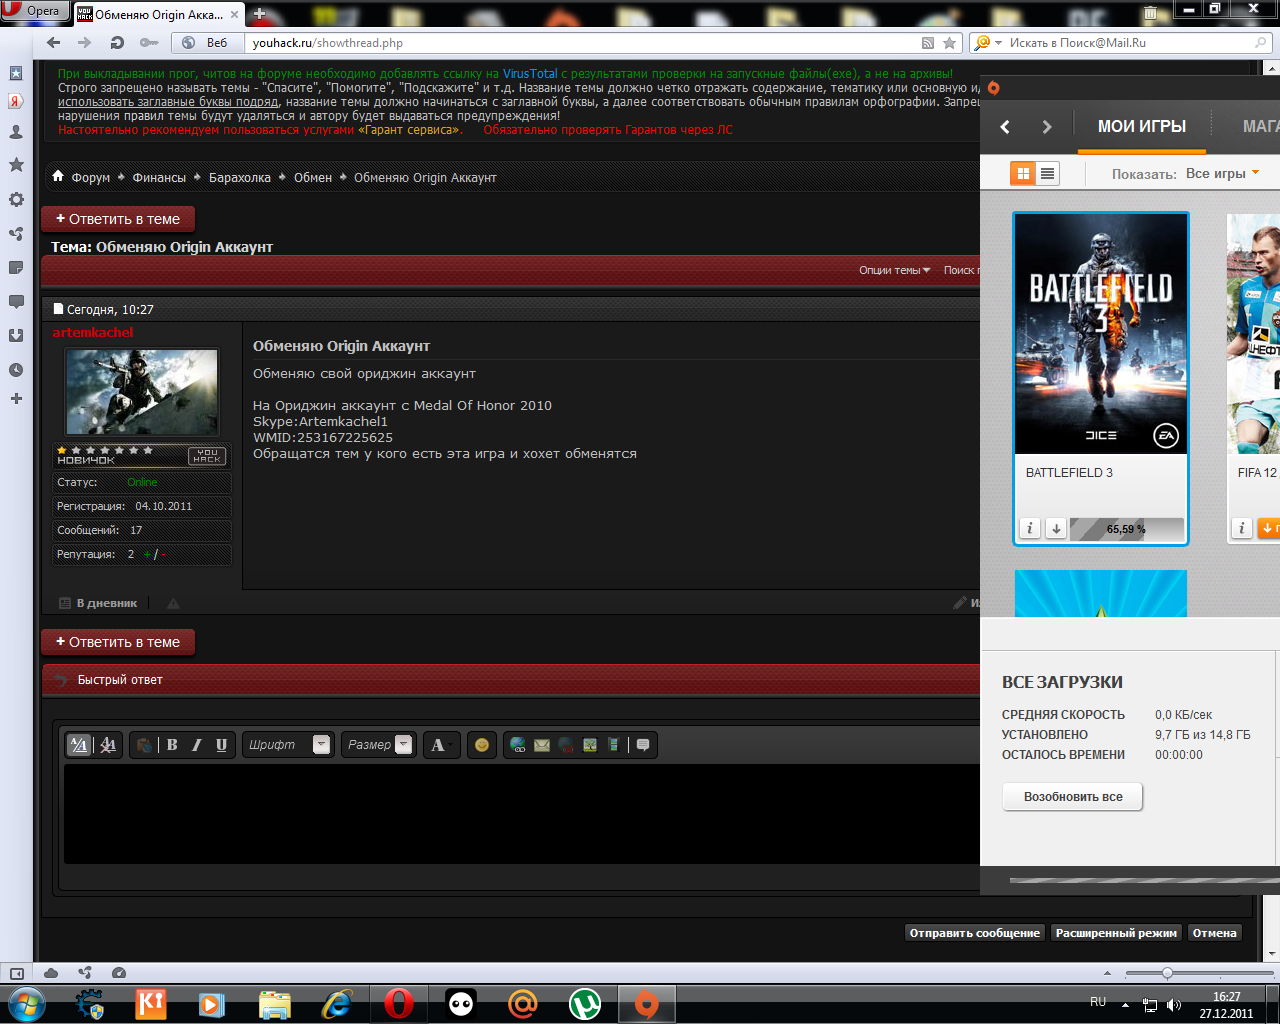This screenshot has height=1024, width=1280.
Task: Click Расширенный режим button
Action: click(1116, 933)
